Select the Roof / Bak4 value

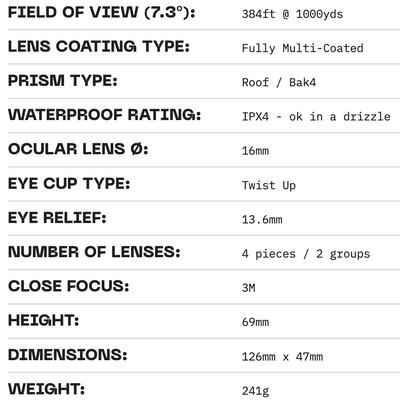pos(279,82)
